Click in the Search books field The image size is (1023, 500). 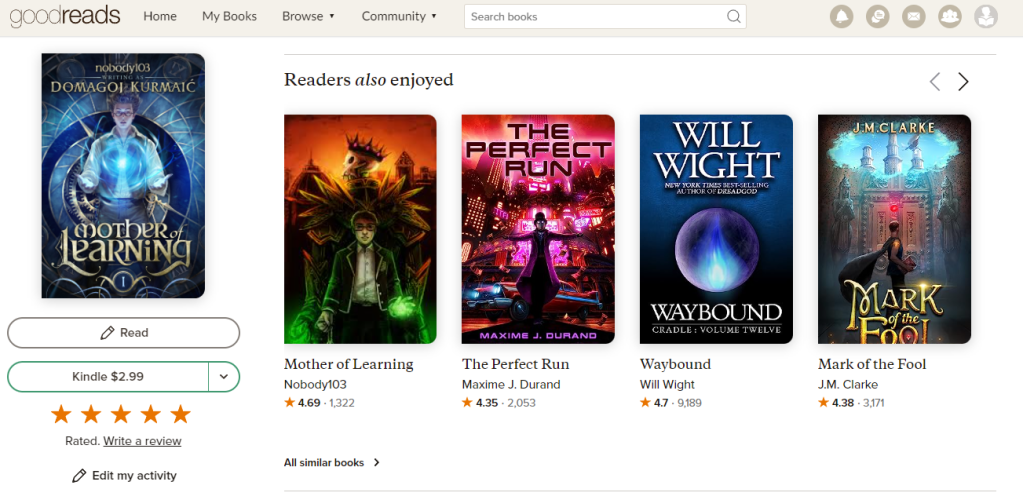click(x=597, y=16)
